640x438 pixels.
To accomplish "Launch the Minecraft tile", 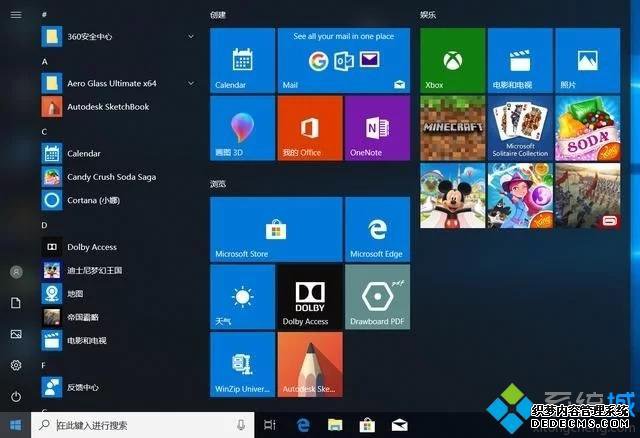I will [x=453, y=128].
